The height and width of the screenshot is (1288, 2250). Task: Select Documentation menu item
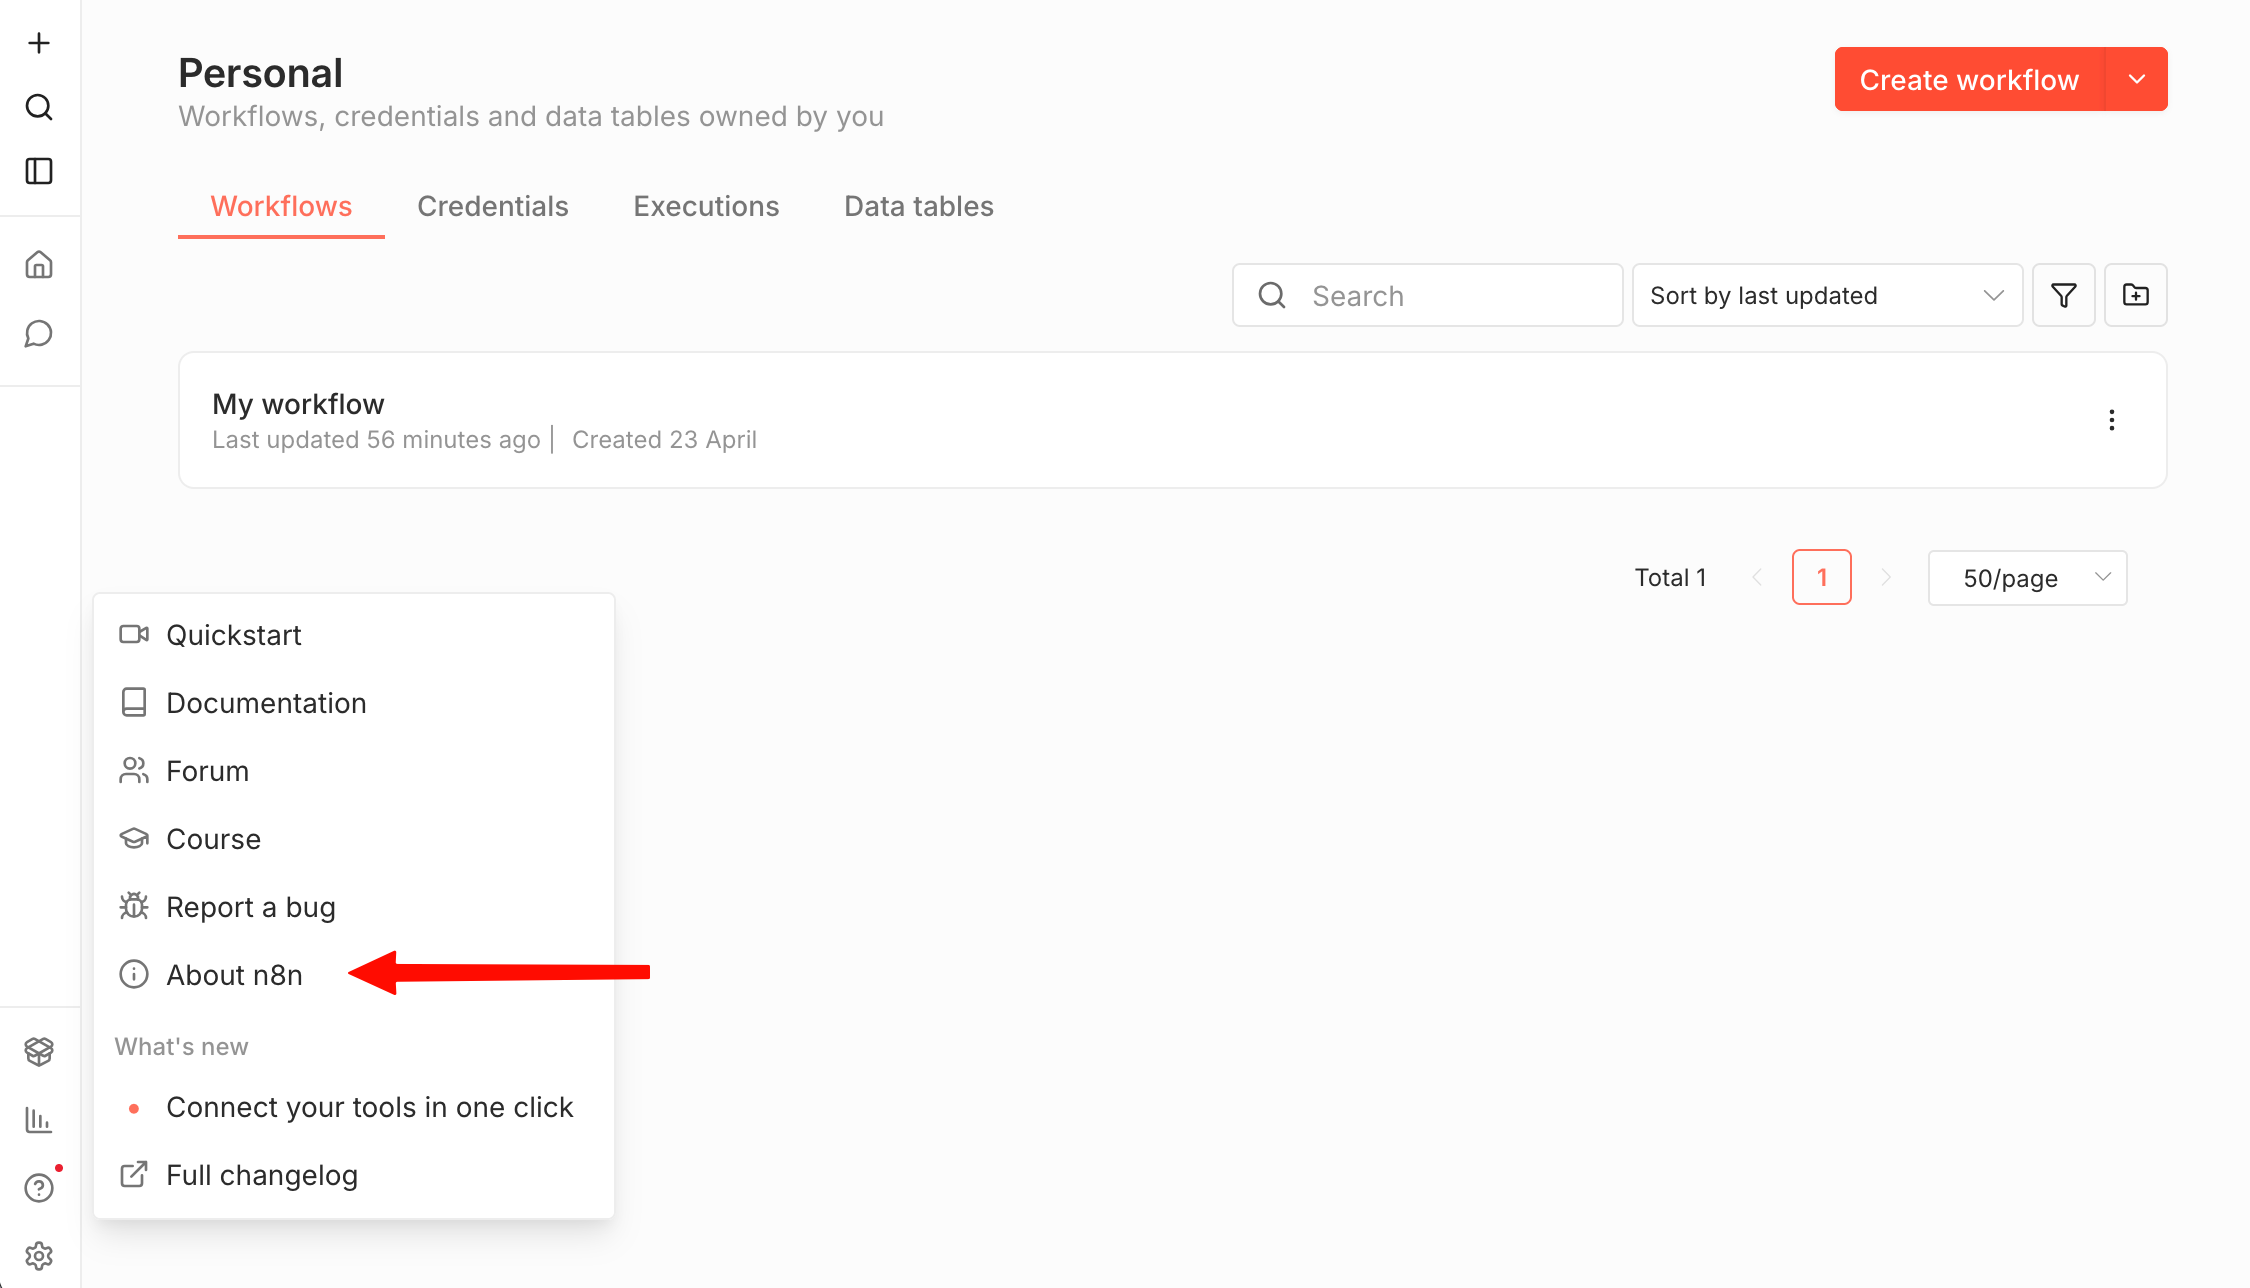click(354, 703)
